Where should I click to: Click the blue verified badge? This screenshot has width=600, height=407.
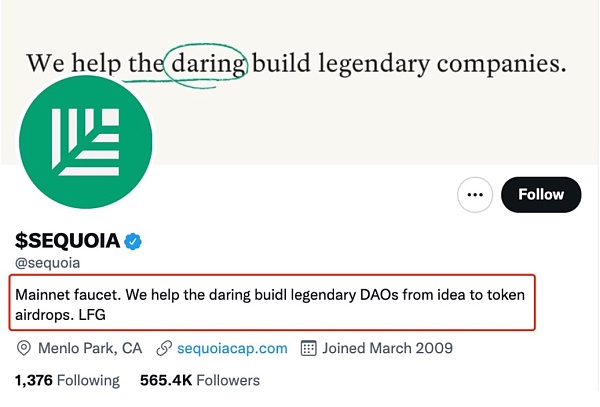point(132,241)
